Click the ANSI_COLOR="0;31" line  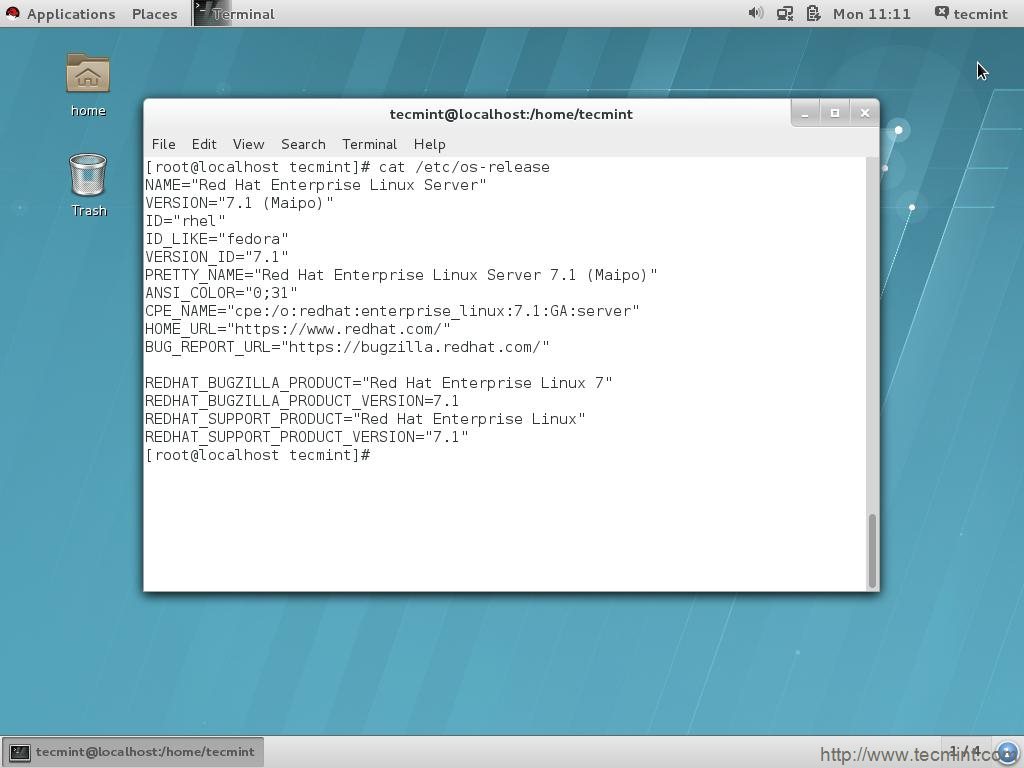tap(221, 293)
